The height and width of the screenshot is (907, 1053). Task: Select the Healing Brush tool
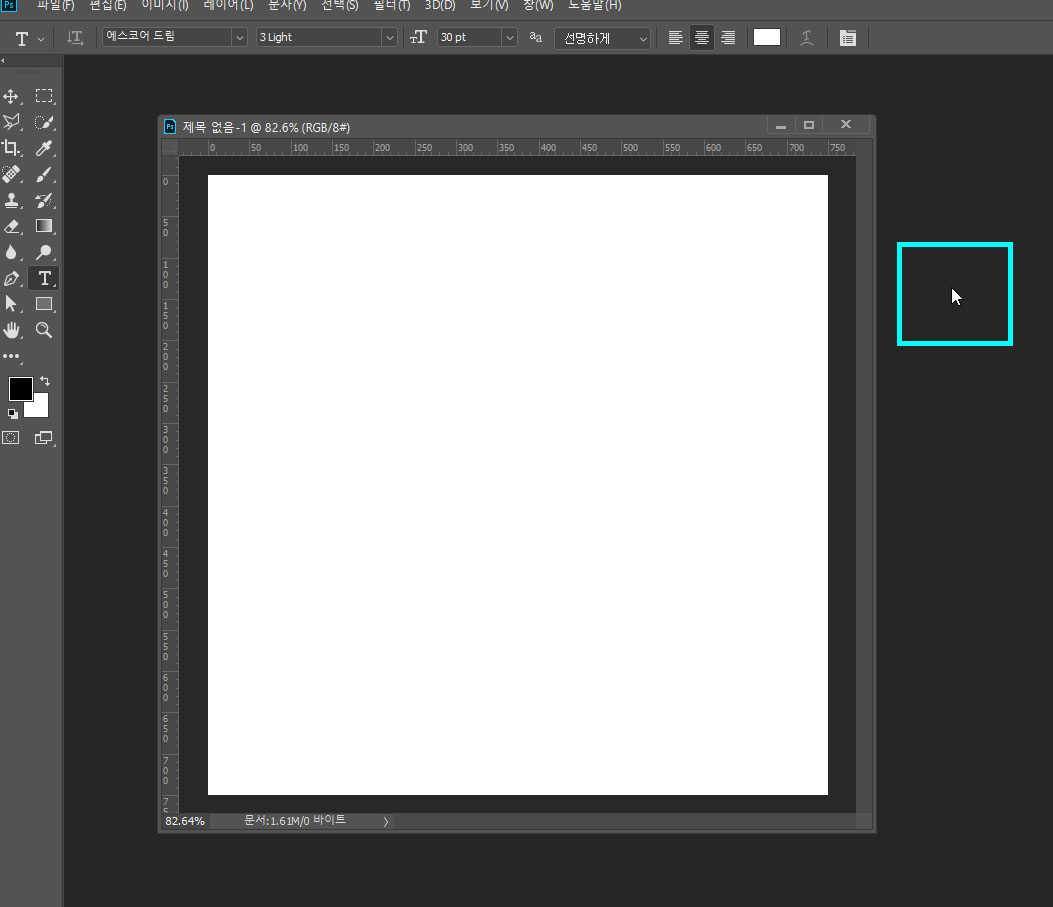pyautogui.click(x=11, y=174)
